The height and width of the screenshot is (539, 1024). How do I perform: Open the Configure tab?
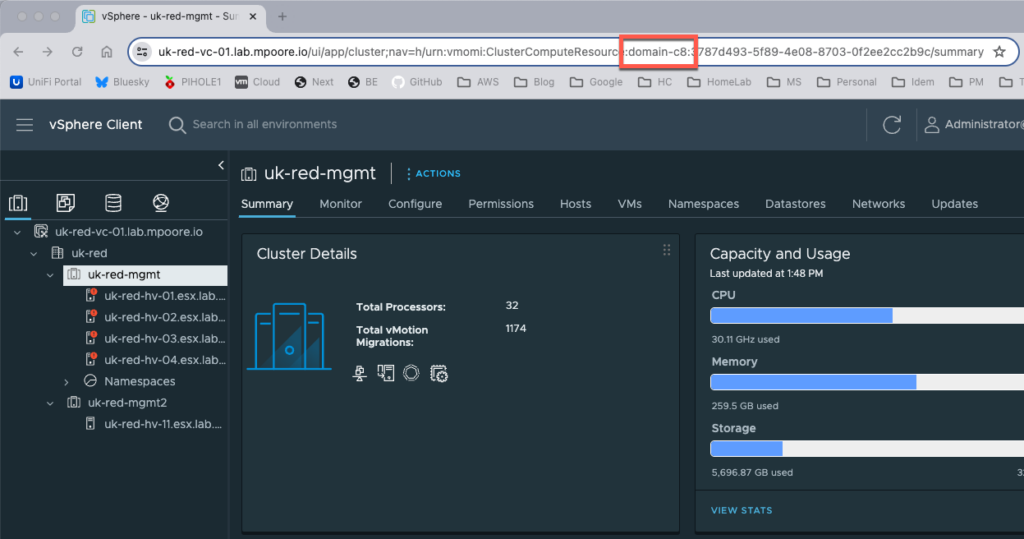(415, 204)
